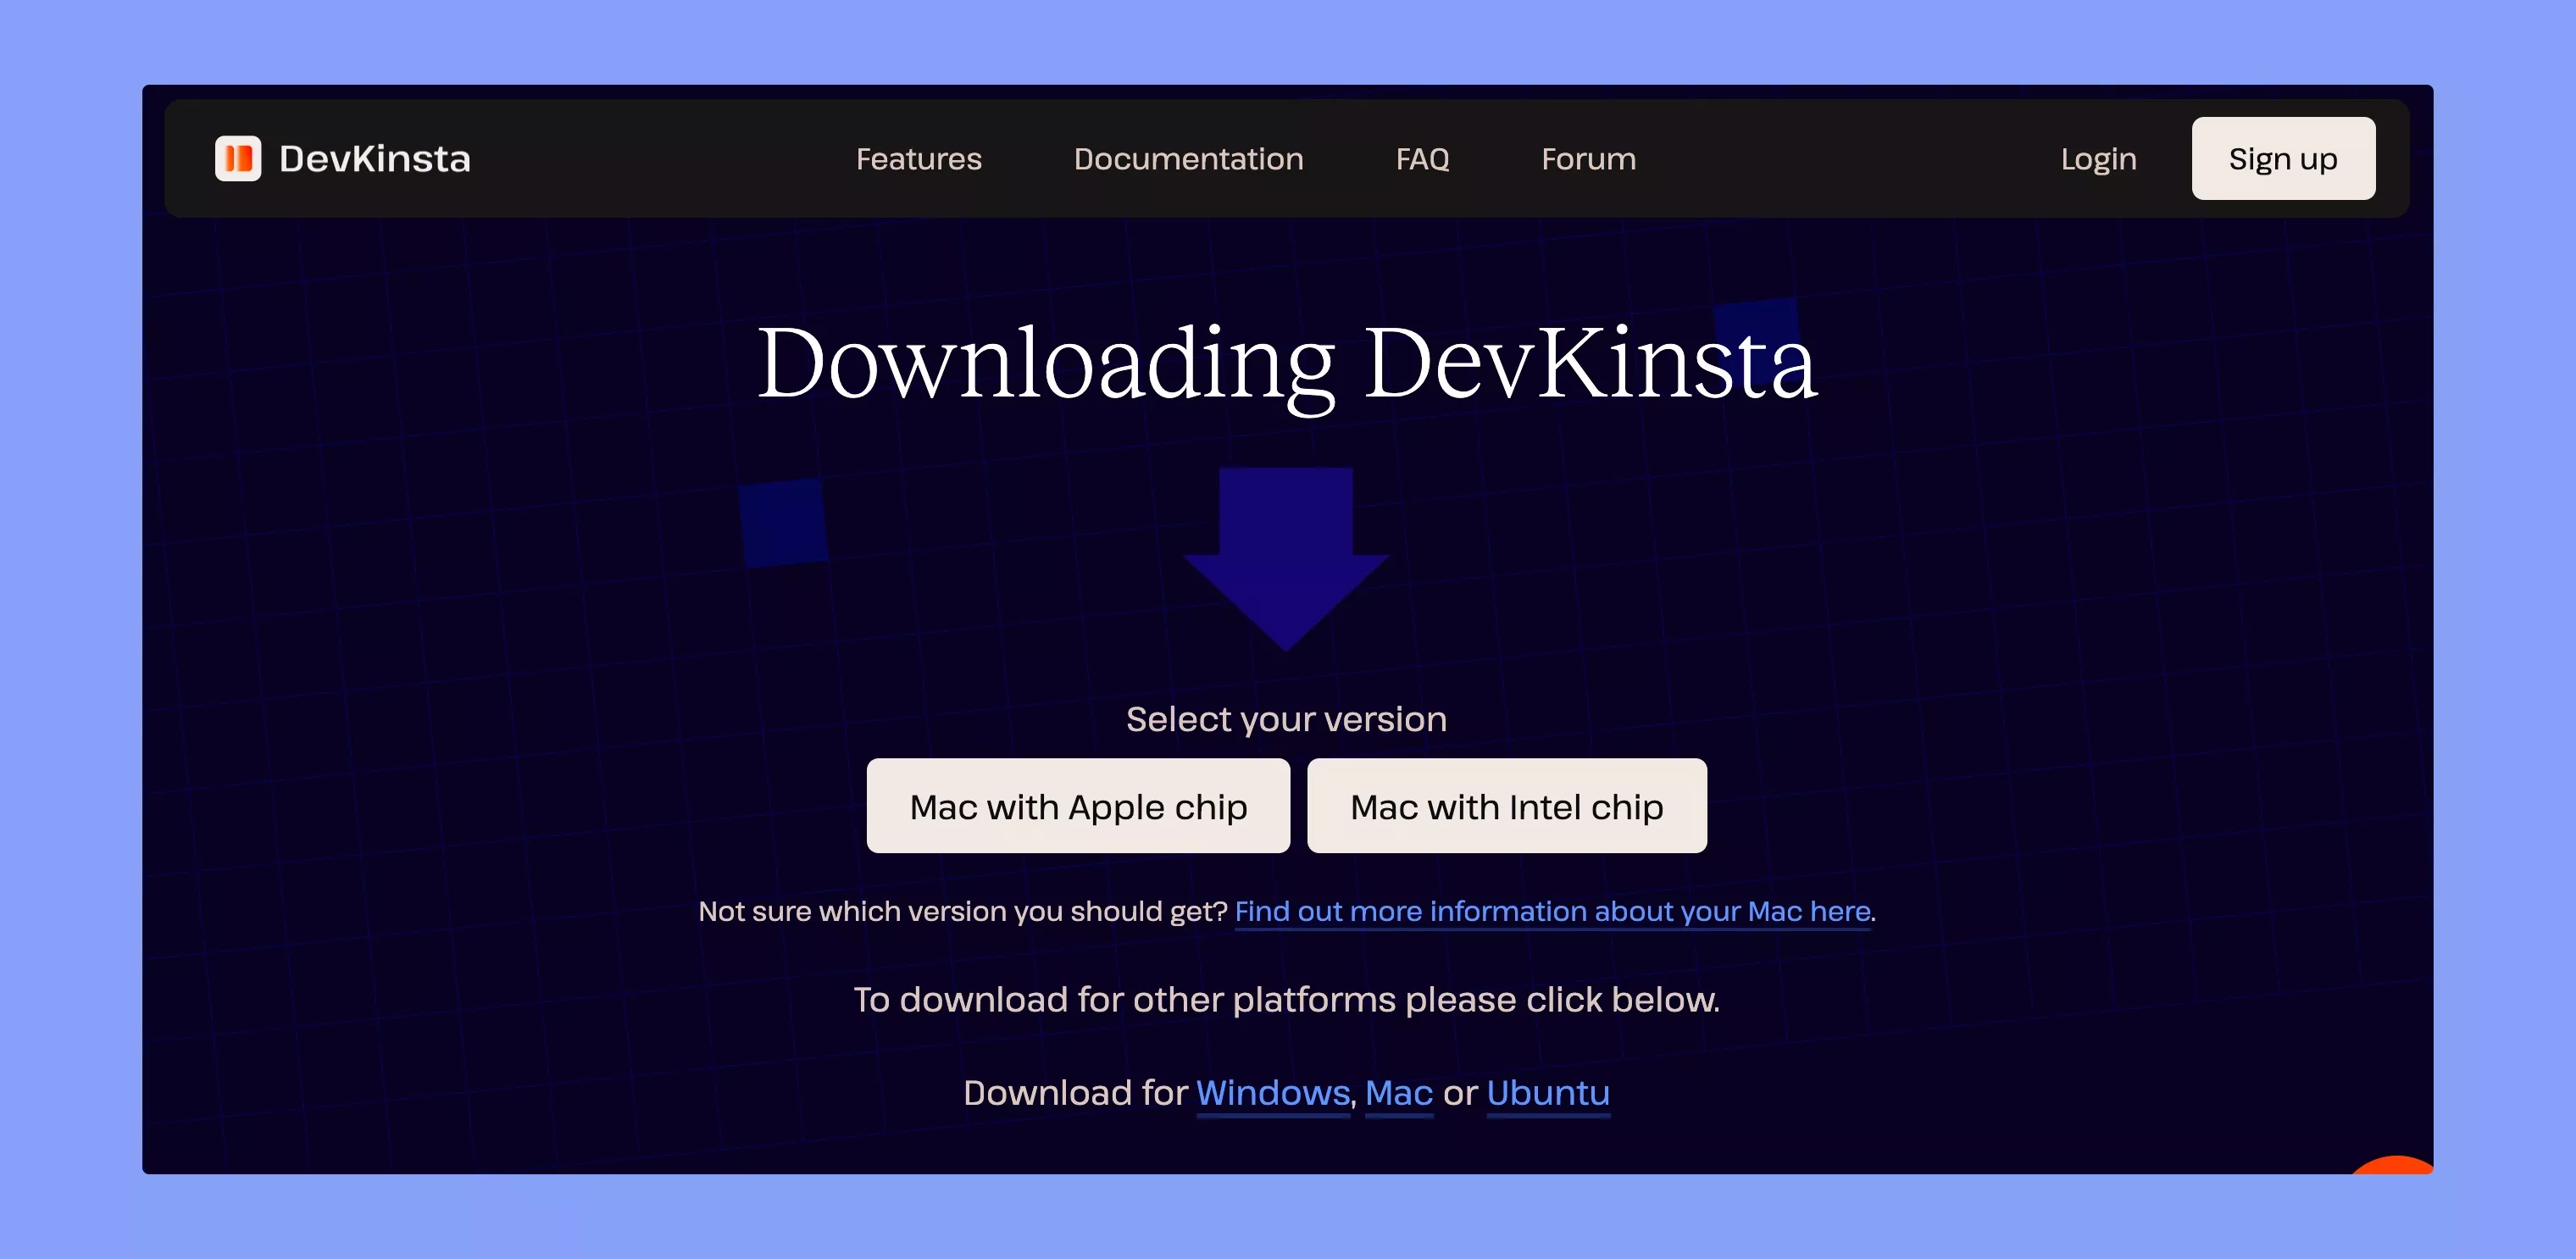Click the Features navigation icon

point(917,159)
